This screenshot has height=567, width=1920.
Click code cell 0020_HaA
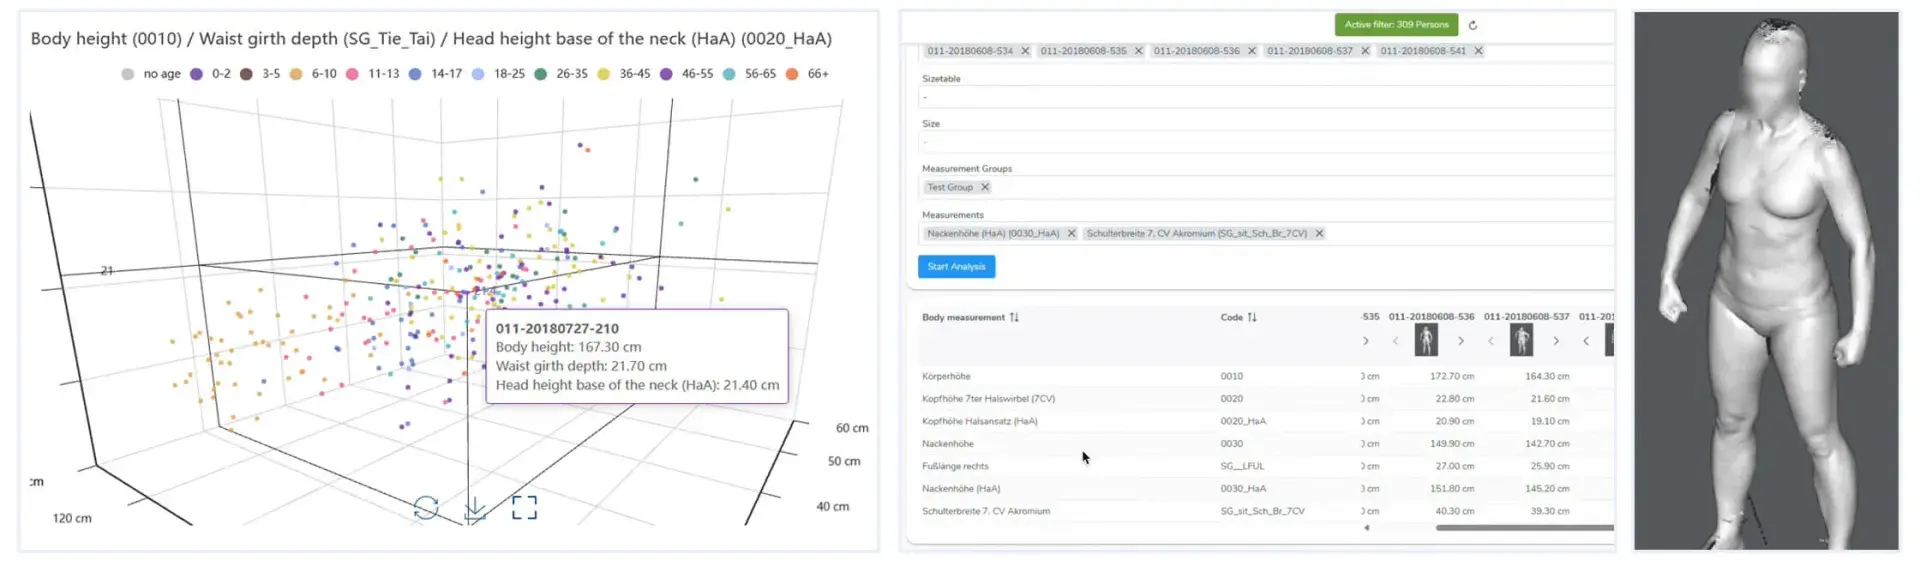tap(1243, 421)
